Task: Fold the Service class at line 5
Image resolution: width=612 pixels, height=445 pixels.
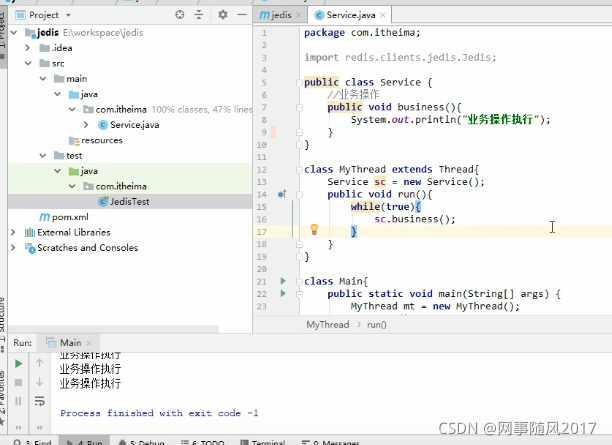Action: [x=299, y=82]
